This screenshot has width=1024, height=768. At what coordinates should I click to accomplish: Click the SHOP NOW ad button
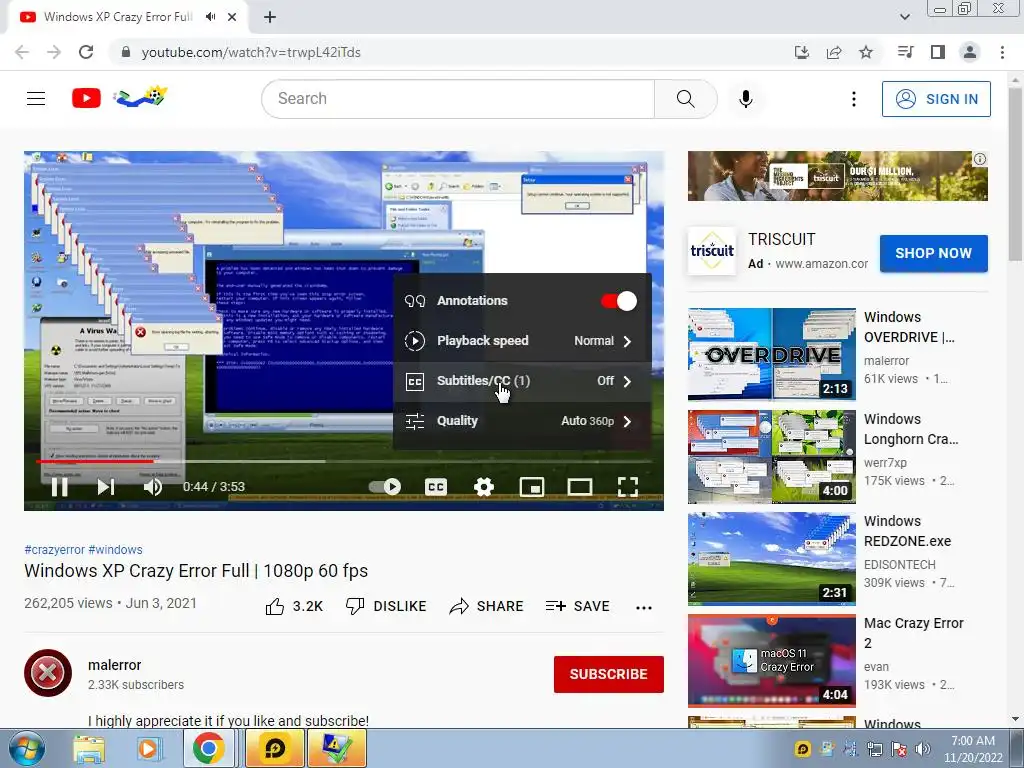[933, 253]
